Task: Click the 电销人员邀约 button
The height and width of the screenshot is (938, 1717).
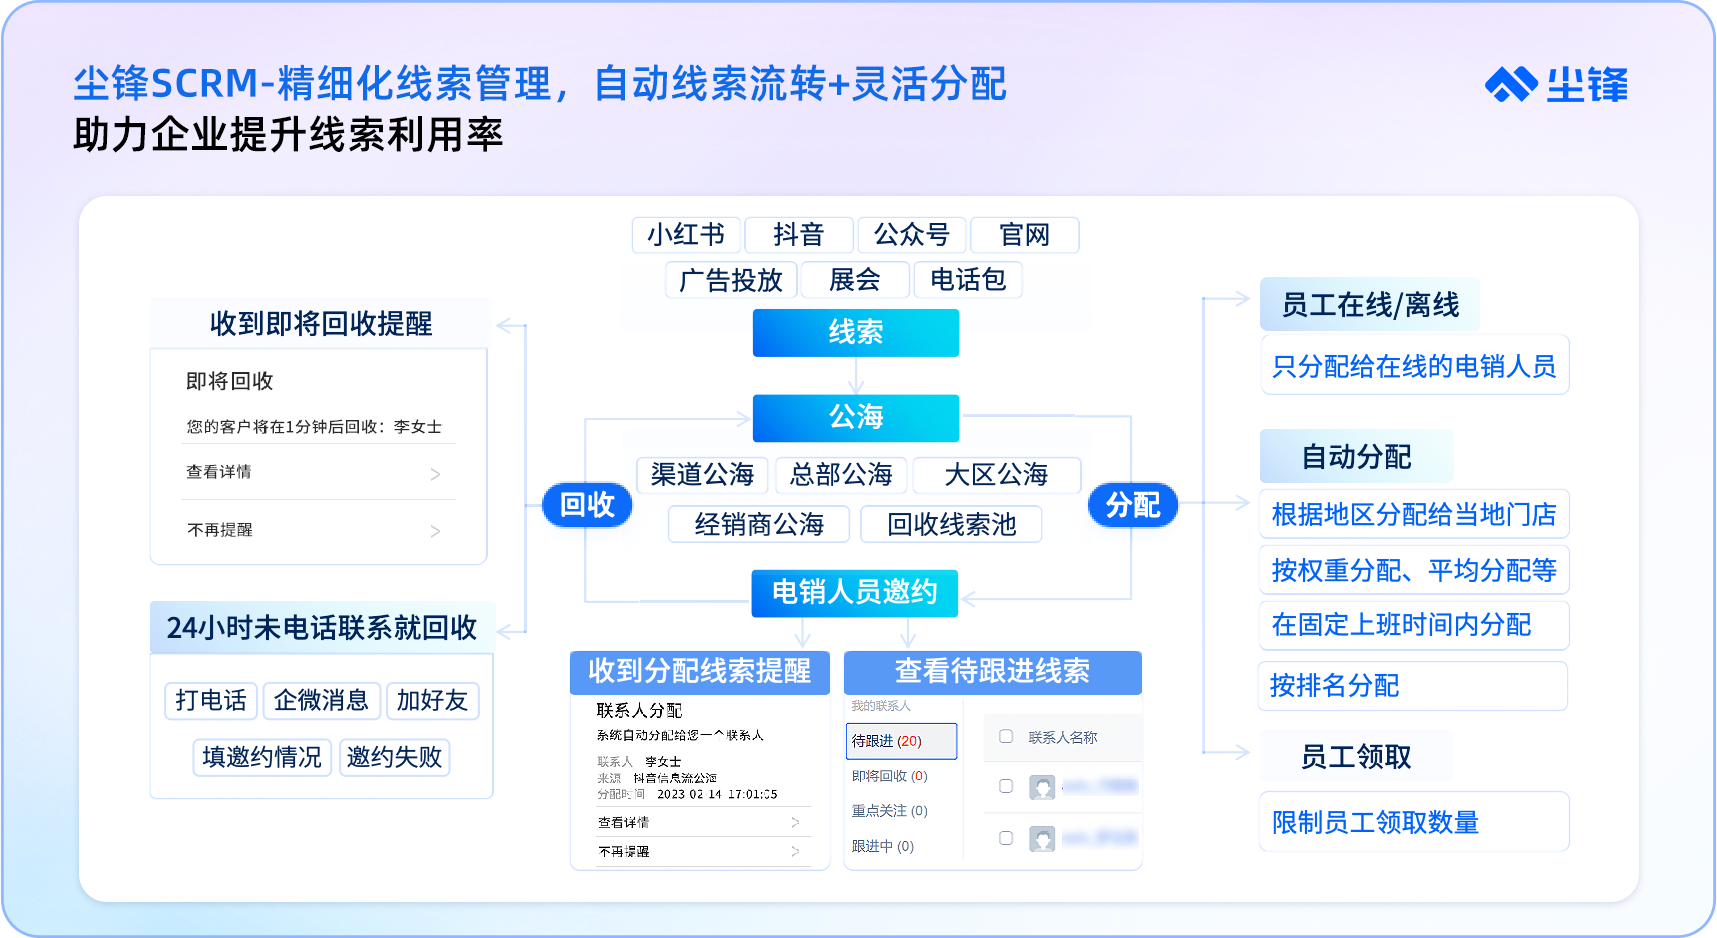Action: [855, 593]
